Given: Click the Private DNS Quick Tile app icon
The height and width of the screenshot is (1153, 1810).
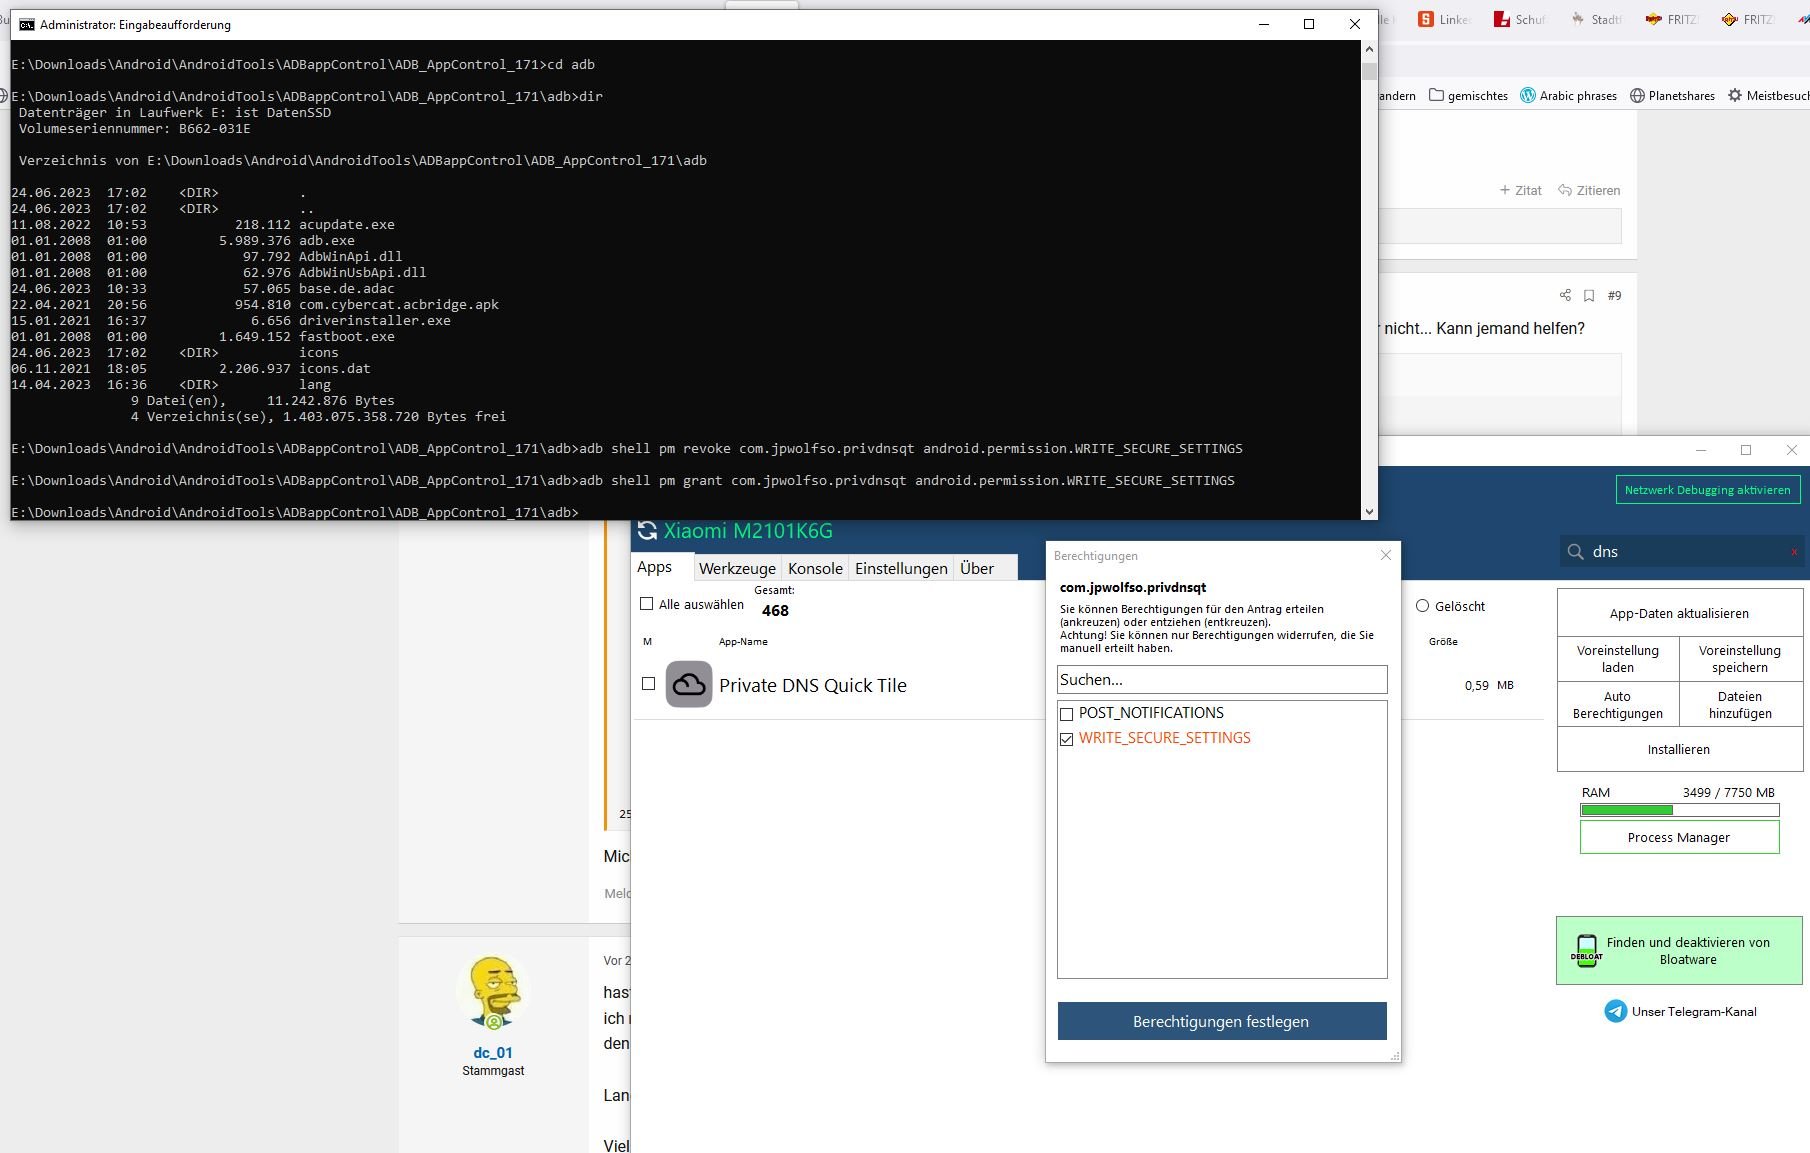Looking at the screenshot, I should pos(689,685).
